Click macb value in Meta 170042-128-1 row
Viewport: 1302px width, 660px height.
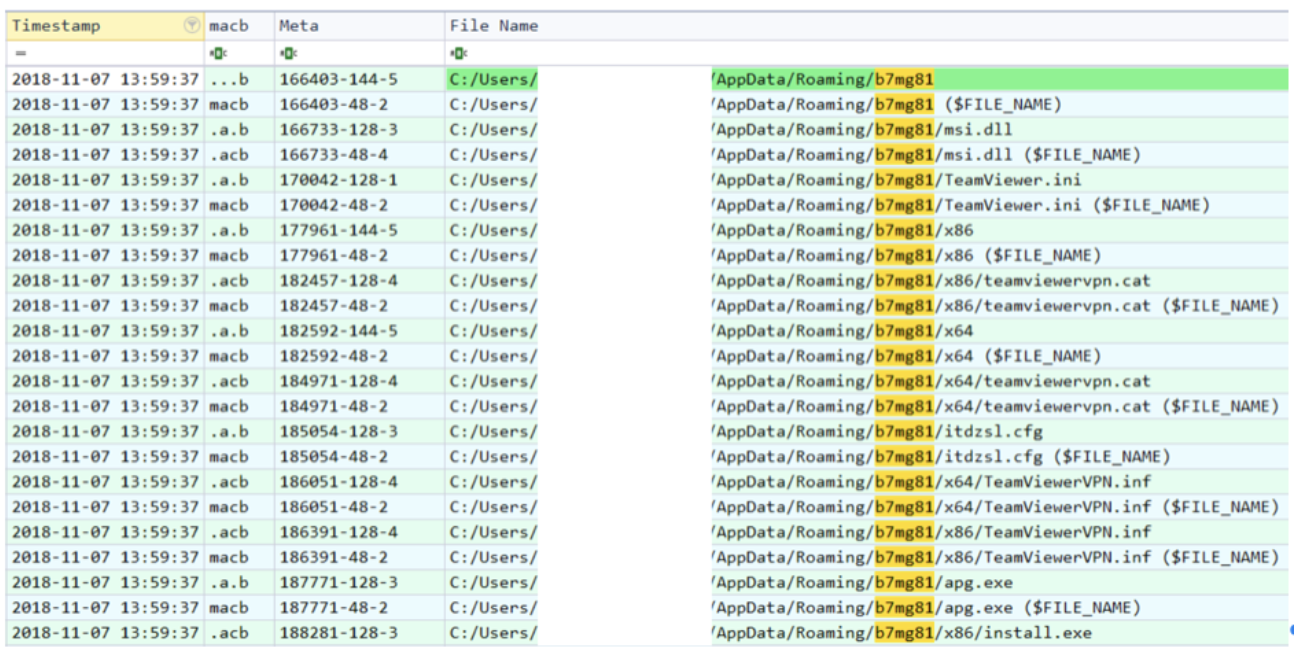(x=240, y=180)
